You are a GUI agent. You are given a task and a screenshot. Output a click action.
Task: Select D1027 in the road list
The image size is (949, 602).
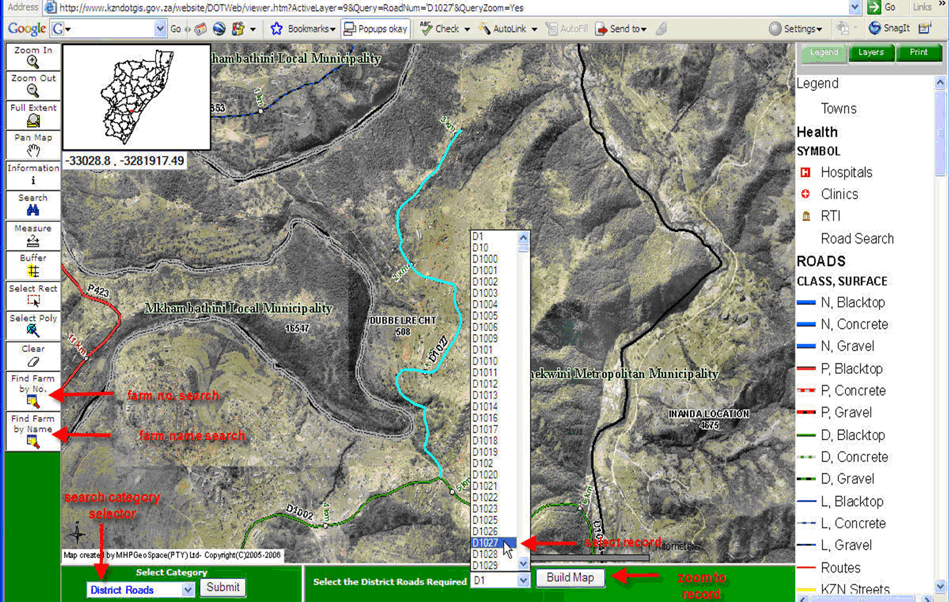493,543
